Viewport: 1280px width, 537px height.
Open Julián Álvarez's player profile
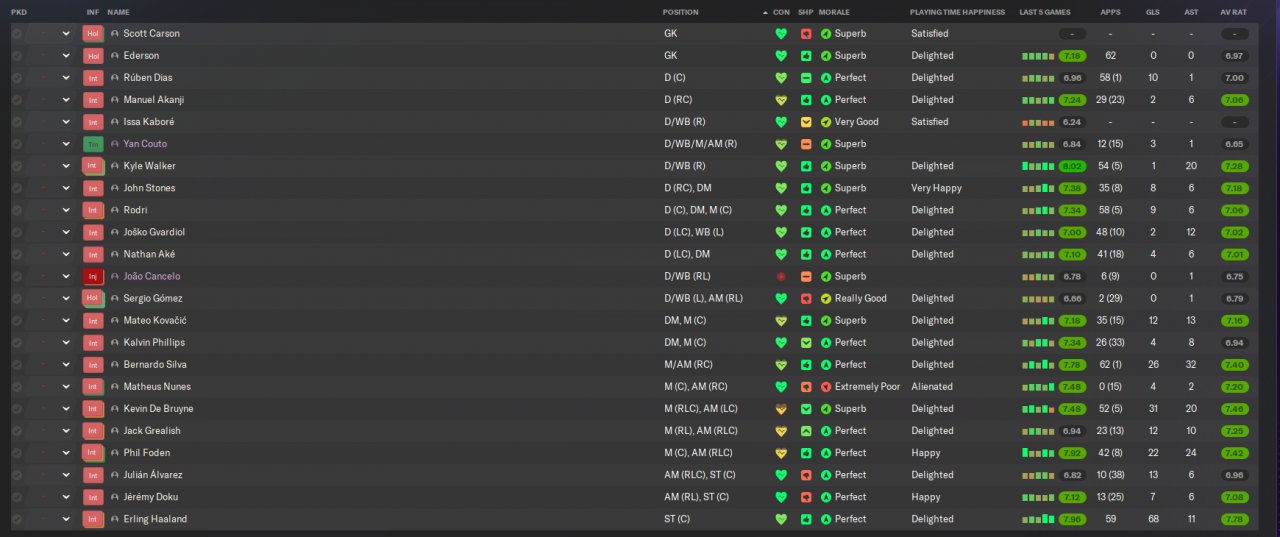(x=153, y=475)
